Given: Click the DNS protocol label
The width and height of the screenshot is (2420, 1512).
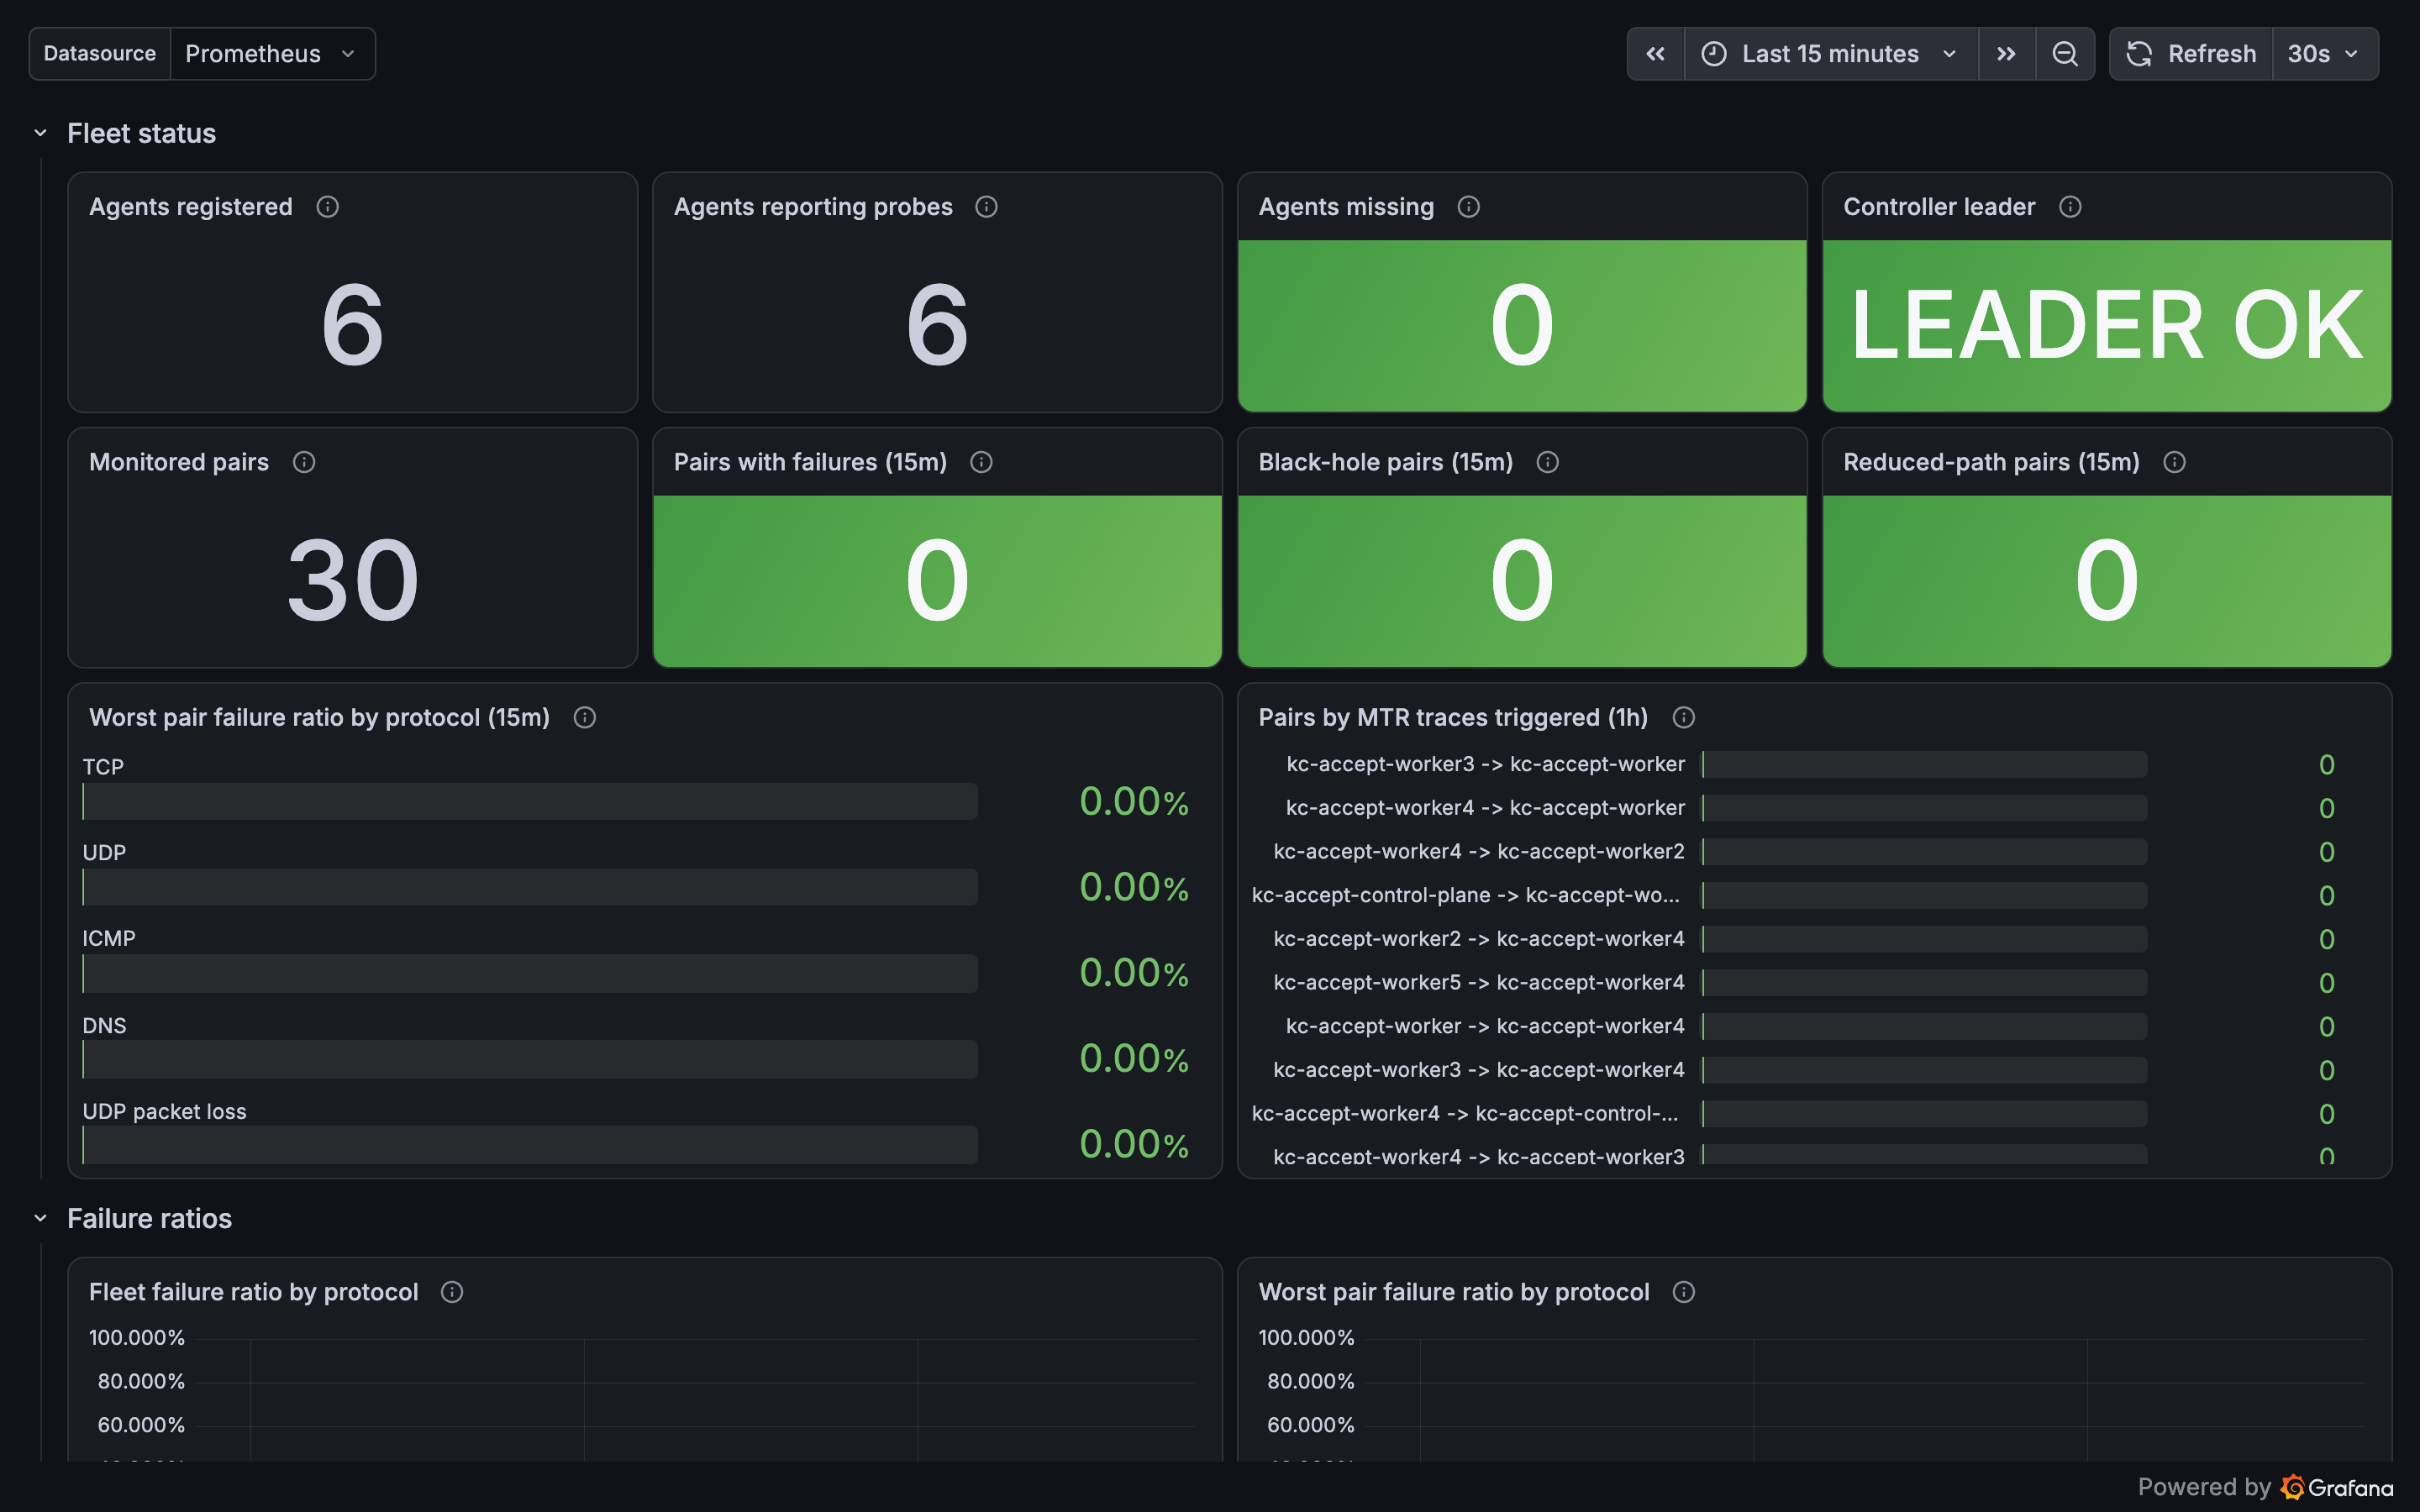Looking at the screenshot, I should (104, 1025).
